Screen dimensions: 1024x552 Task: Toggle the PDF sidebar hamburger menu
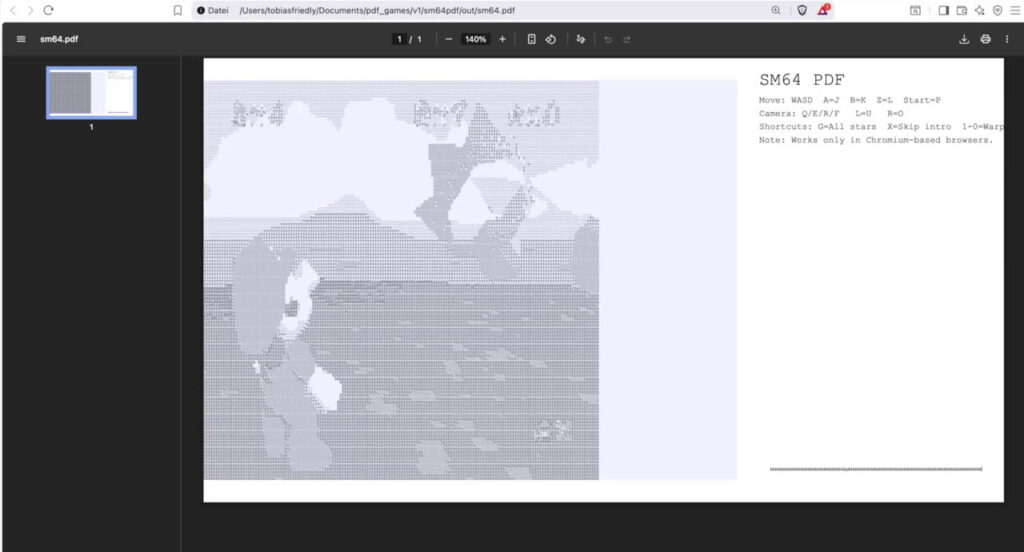(21, 39)
